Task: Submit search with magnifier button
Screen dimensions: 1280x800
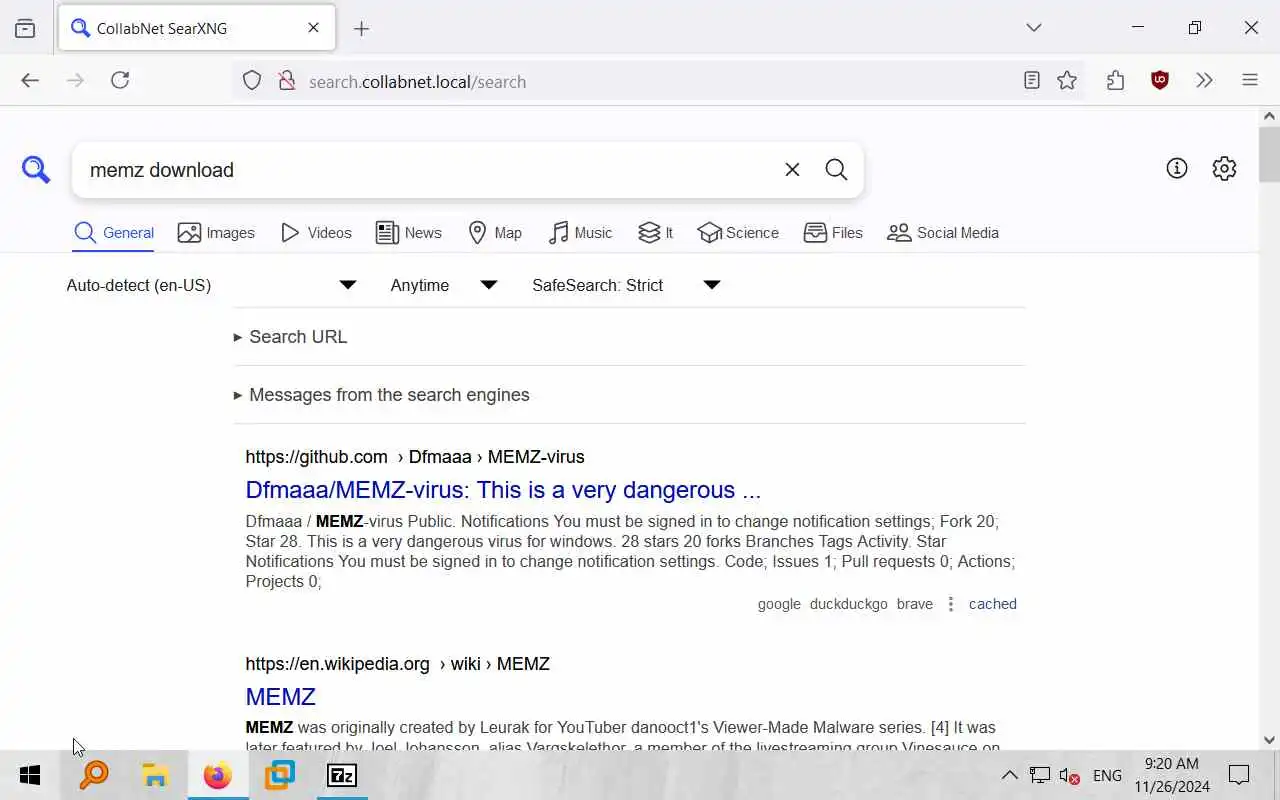Action: pyautogui.click(x=836, y=170)
